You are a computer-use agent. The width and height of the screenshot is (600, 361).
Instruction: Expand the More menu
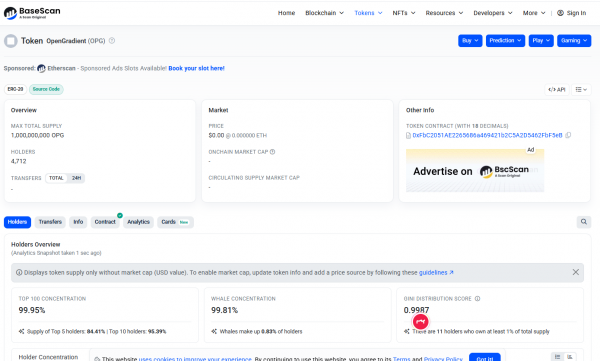pos(534,13)
